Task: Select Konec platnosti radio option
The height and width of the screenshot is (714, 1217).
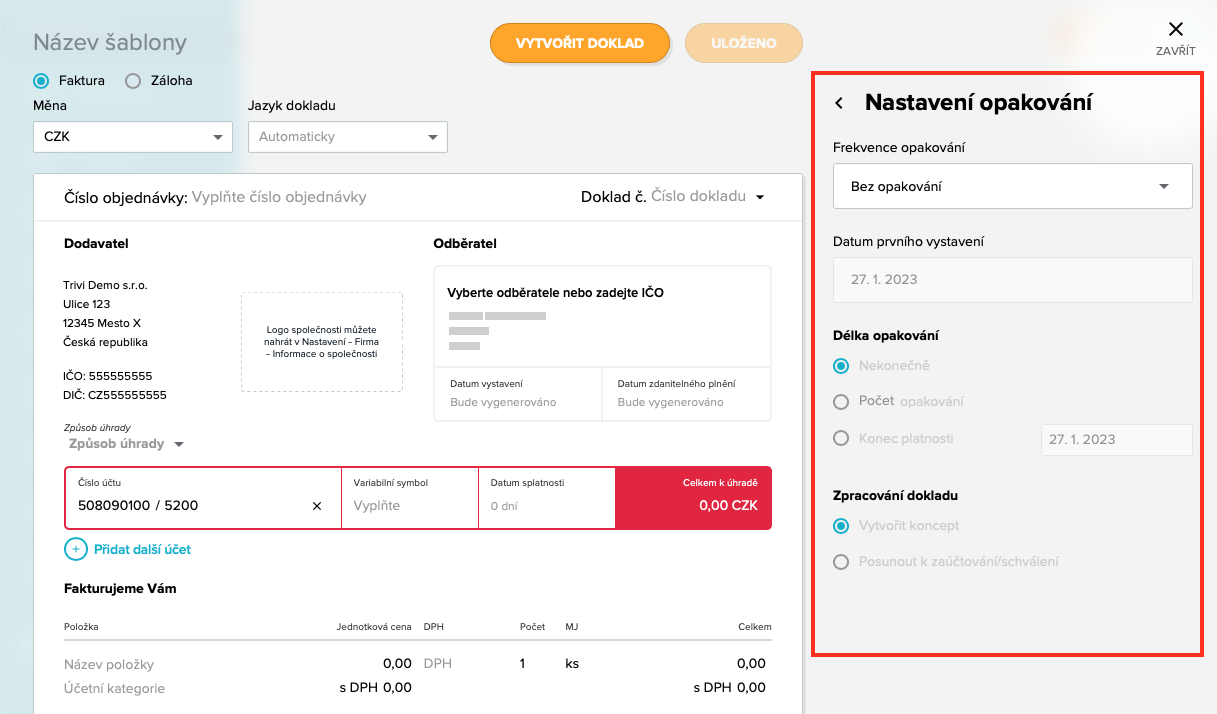Action: [x=841, y=438]
